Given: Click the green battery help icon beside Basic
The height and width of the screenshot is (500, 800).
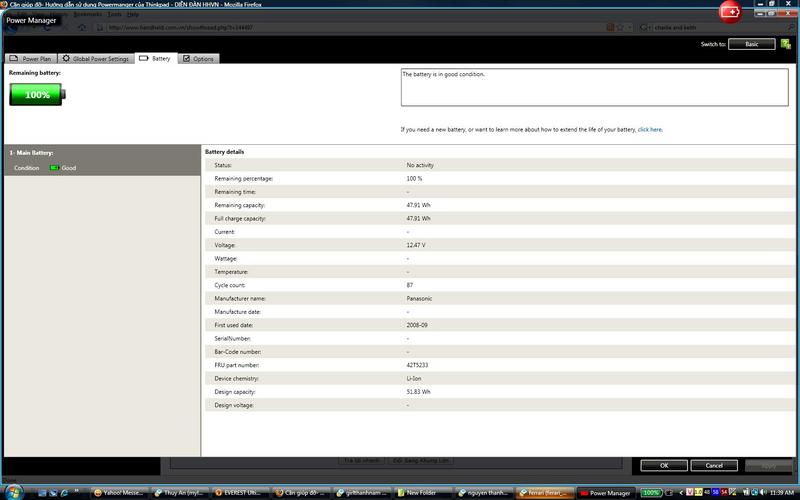Looking at the screenshot, I should (786, 44).
